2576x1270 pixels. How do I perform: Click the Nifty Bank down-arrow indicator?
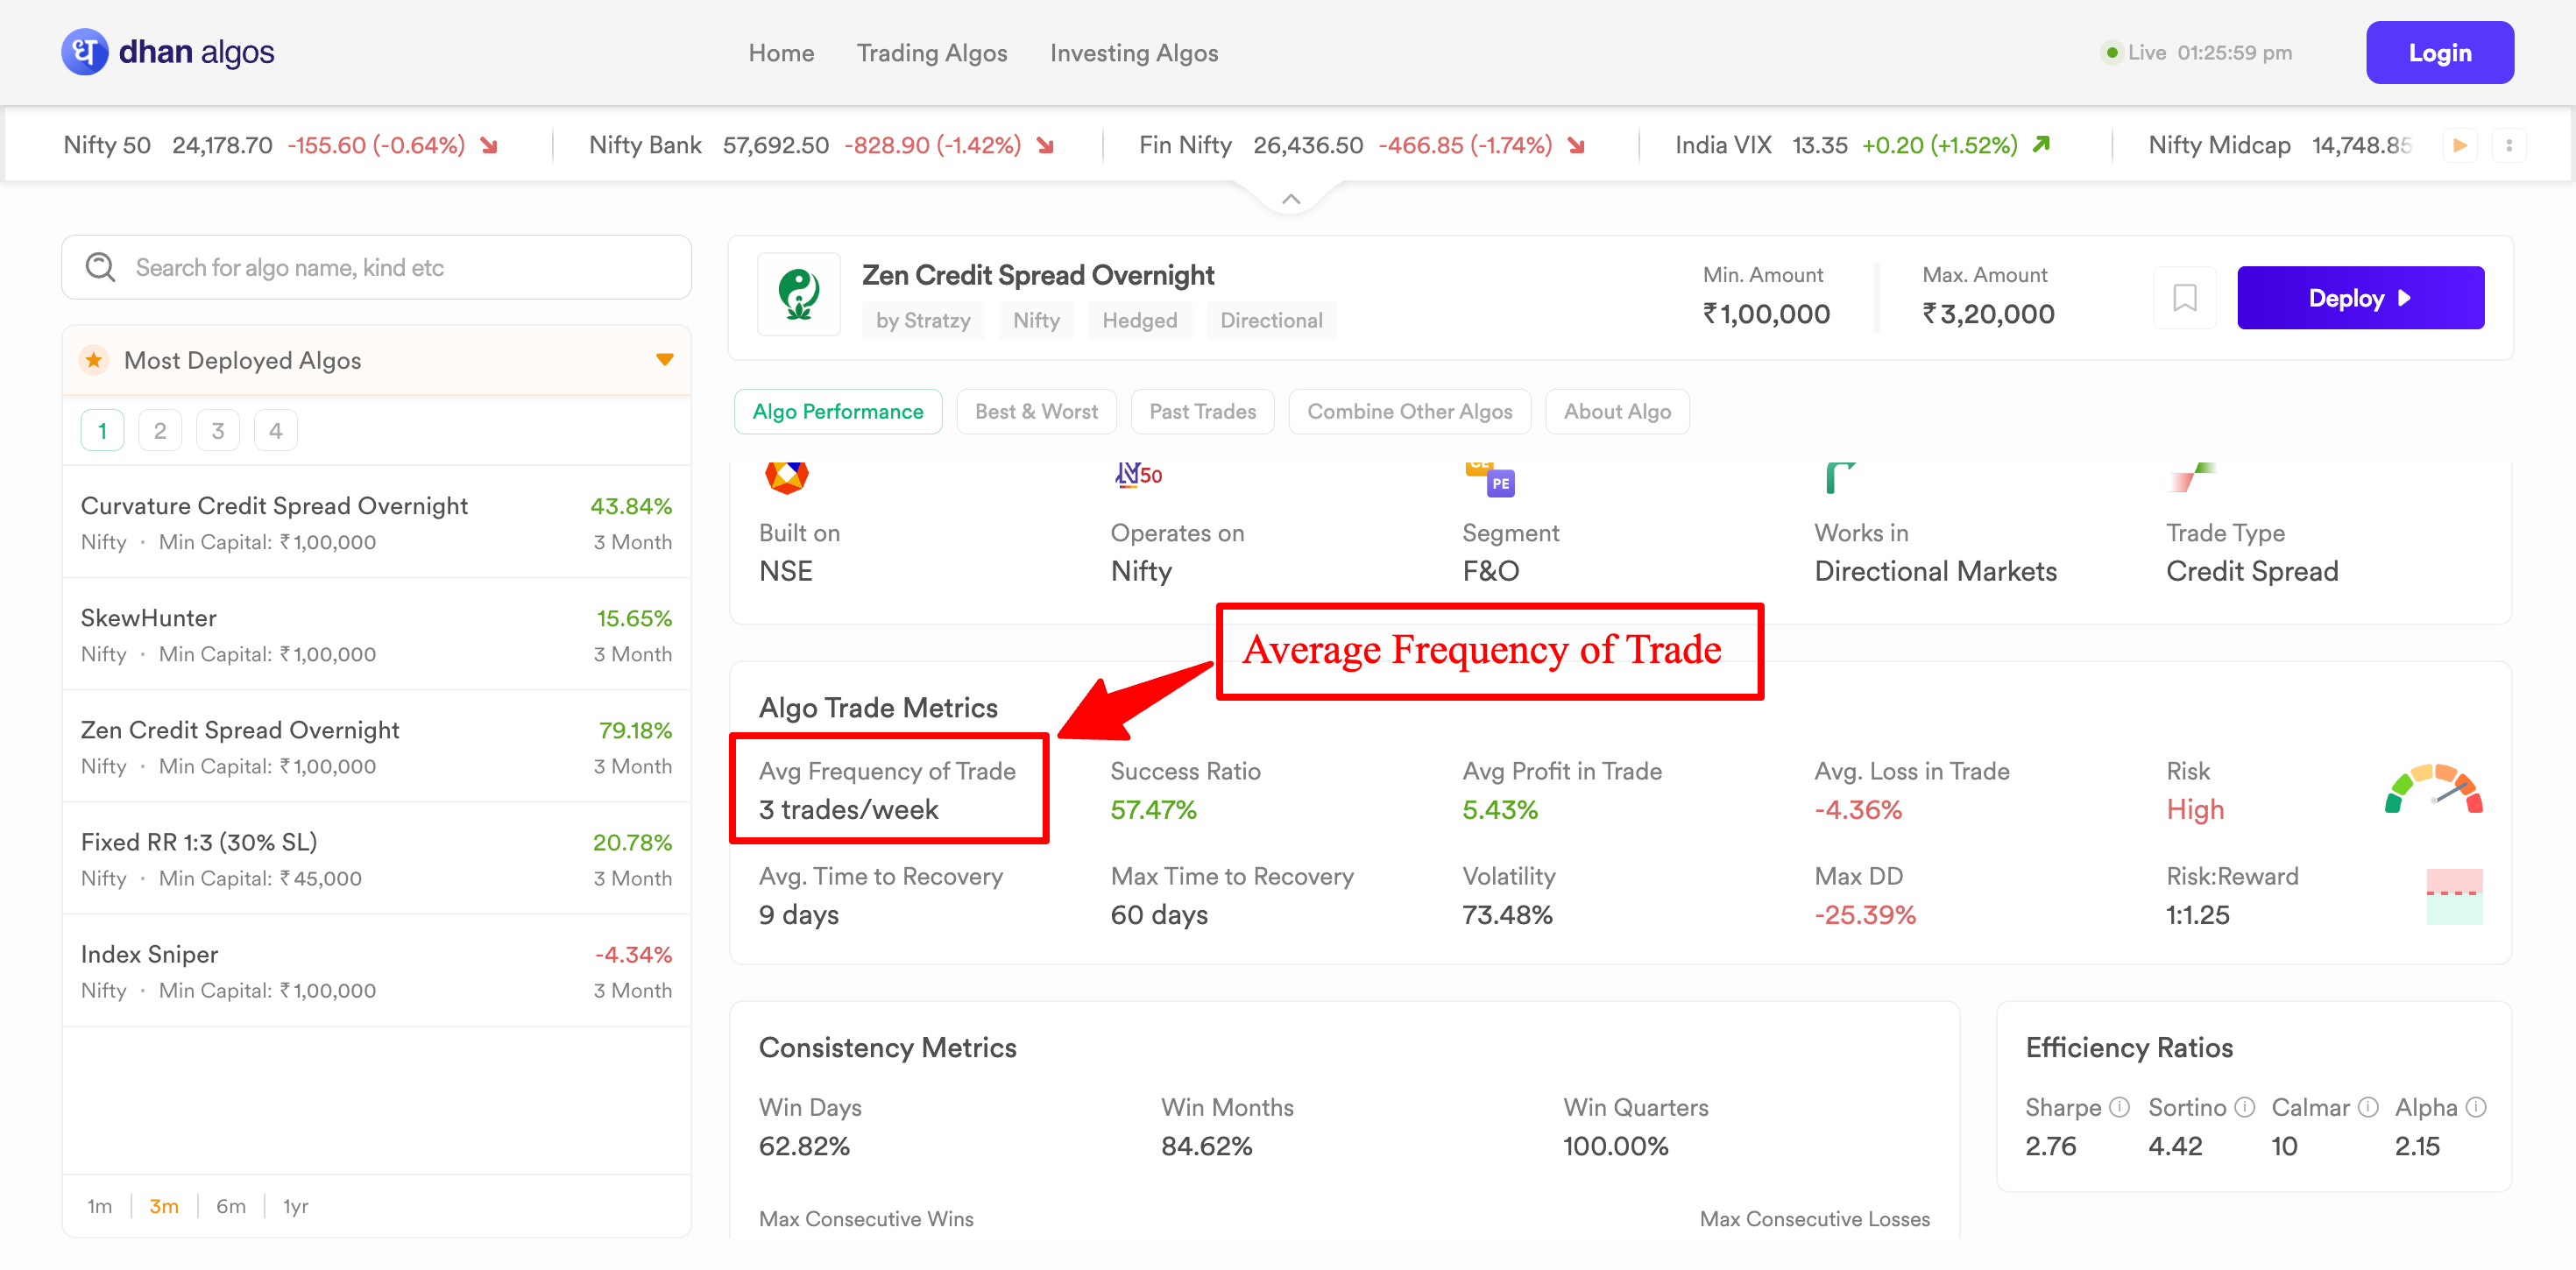[x=1045, y=146]
